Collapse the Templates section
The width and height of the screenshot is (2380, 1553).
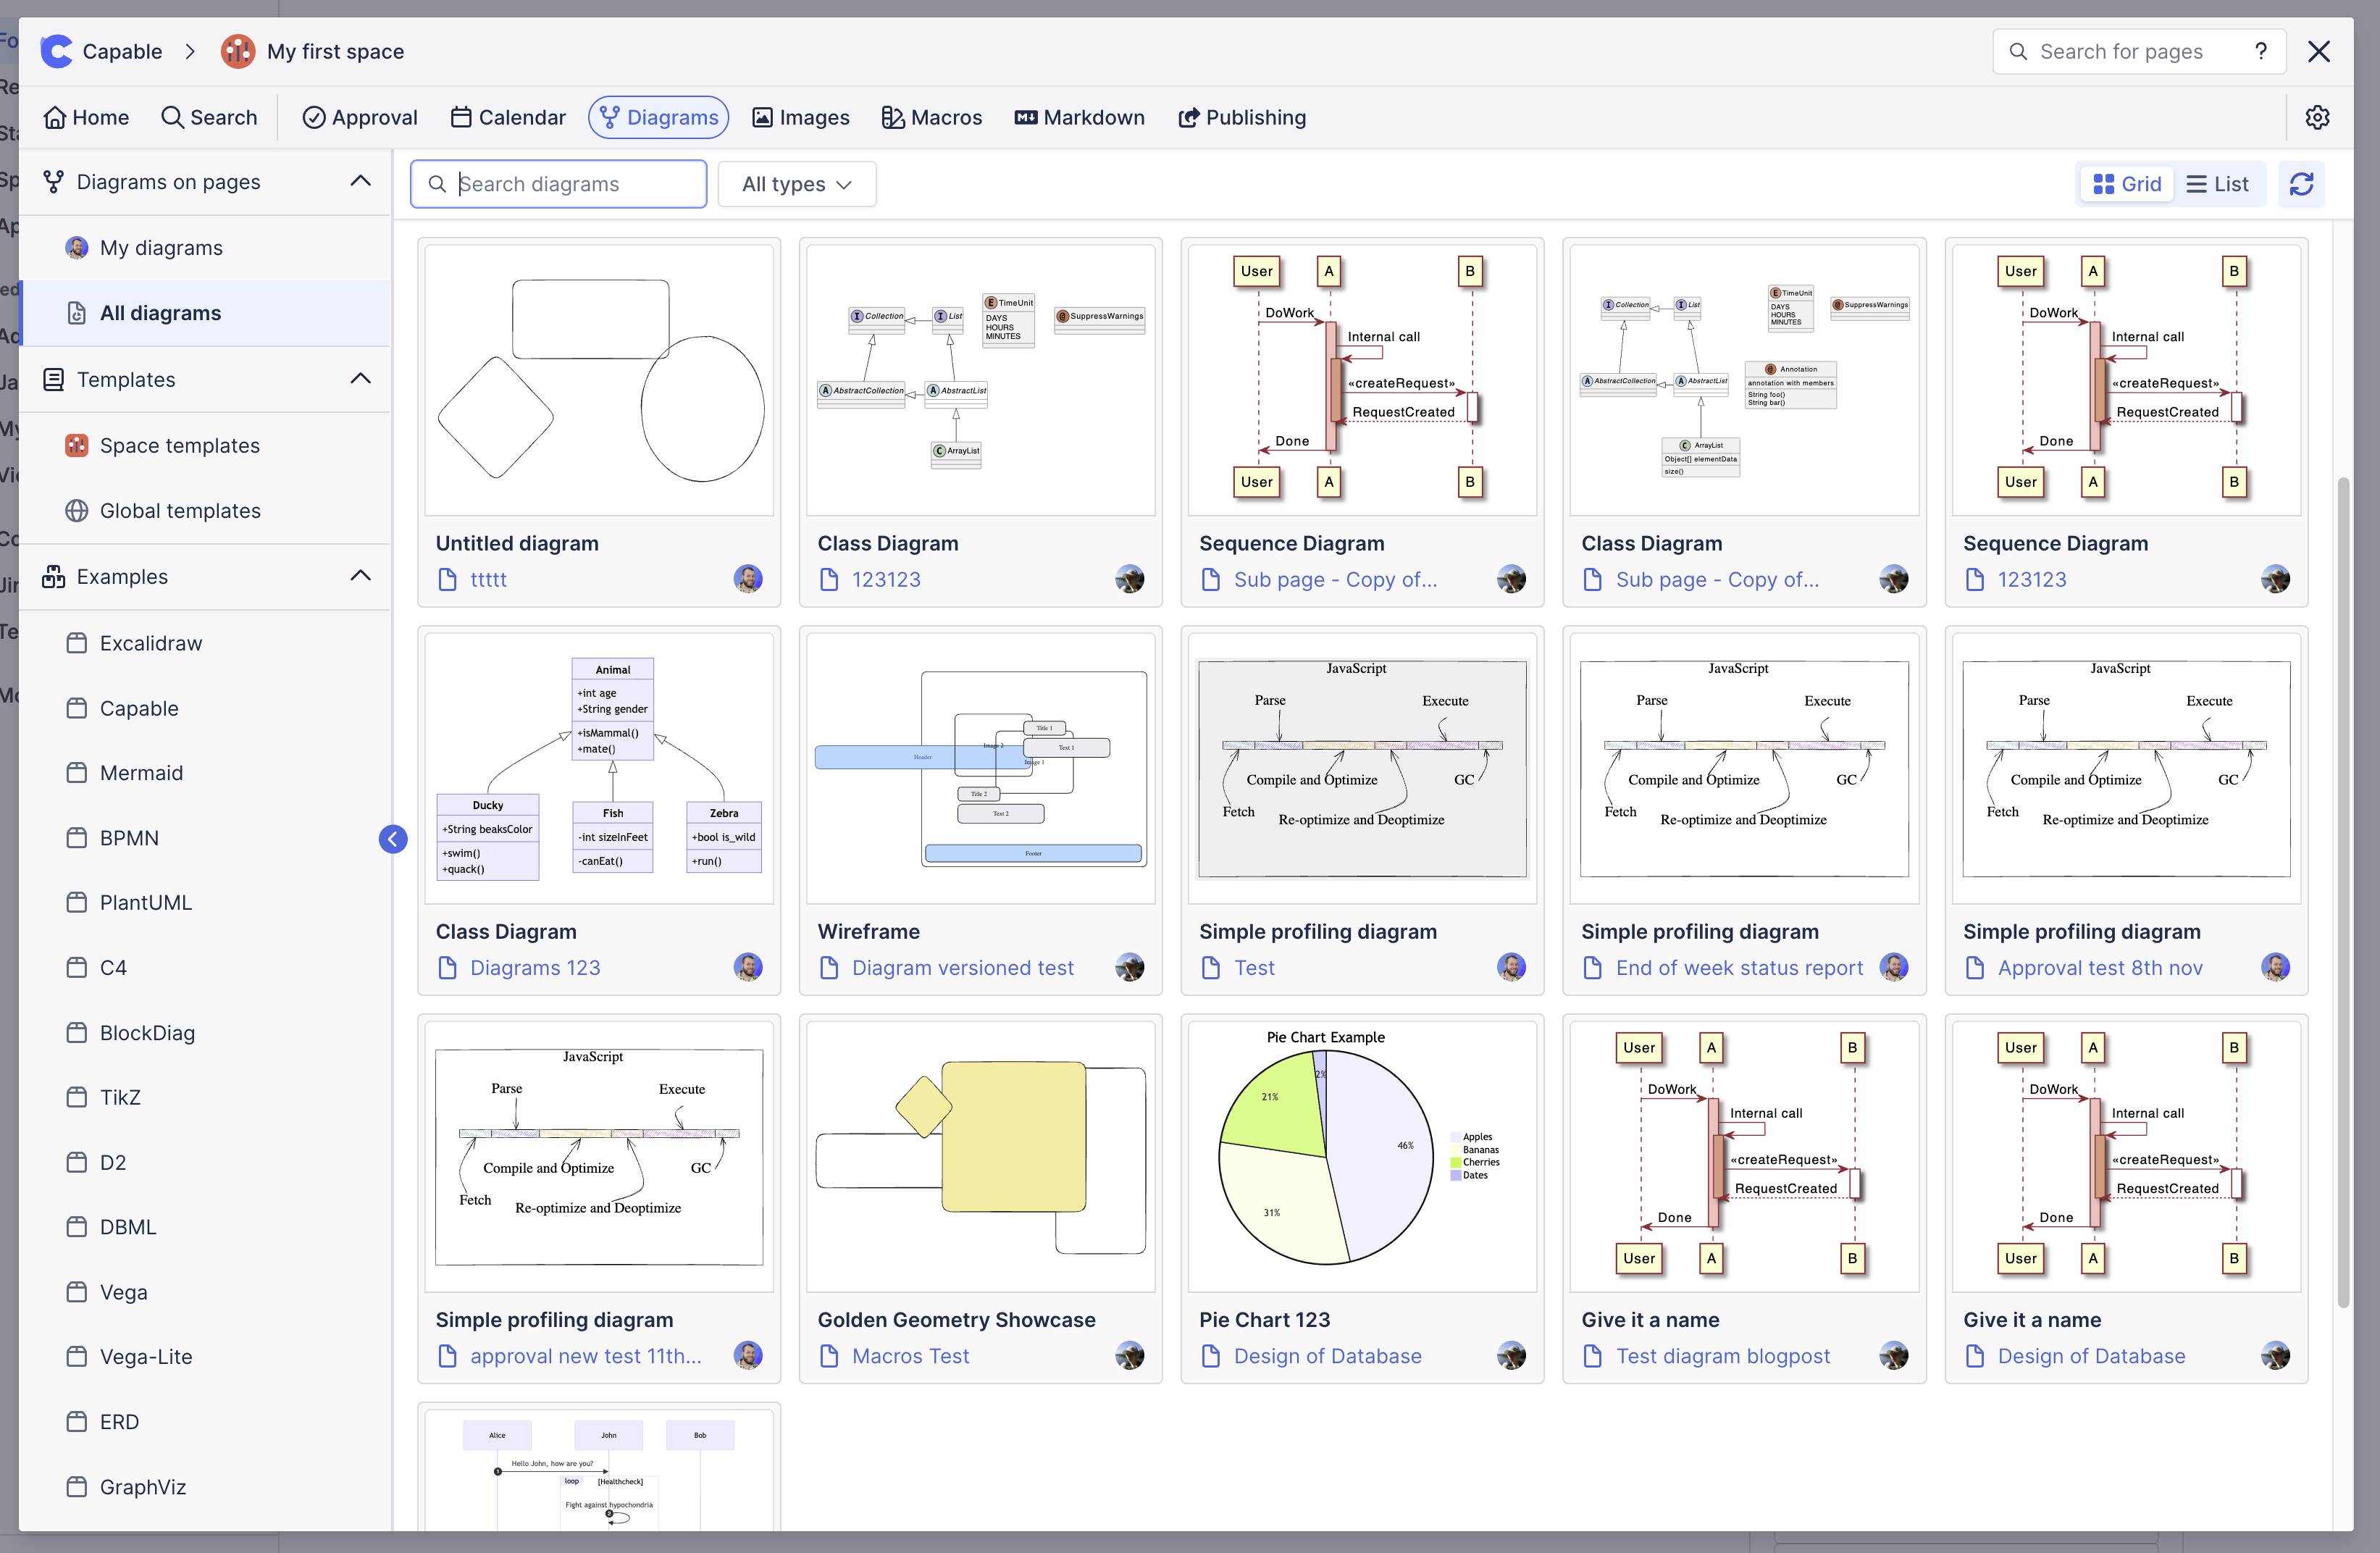(x=360, y=379)
